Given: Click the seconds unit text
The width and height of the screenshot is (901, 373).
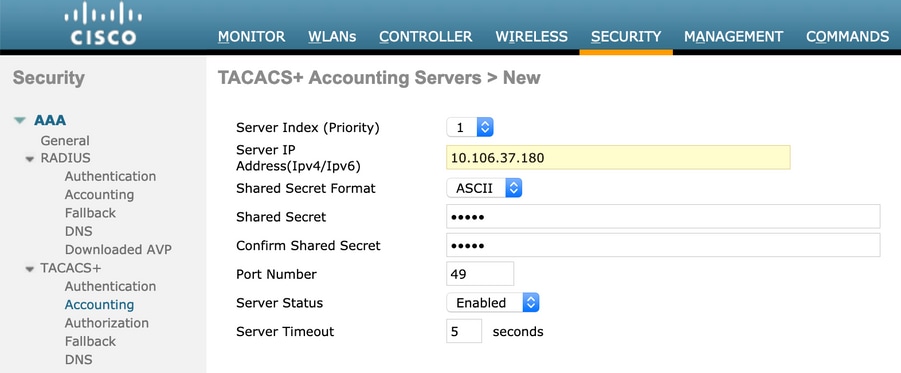Looking at the screenshot, I should click(518, 332).
